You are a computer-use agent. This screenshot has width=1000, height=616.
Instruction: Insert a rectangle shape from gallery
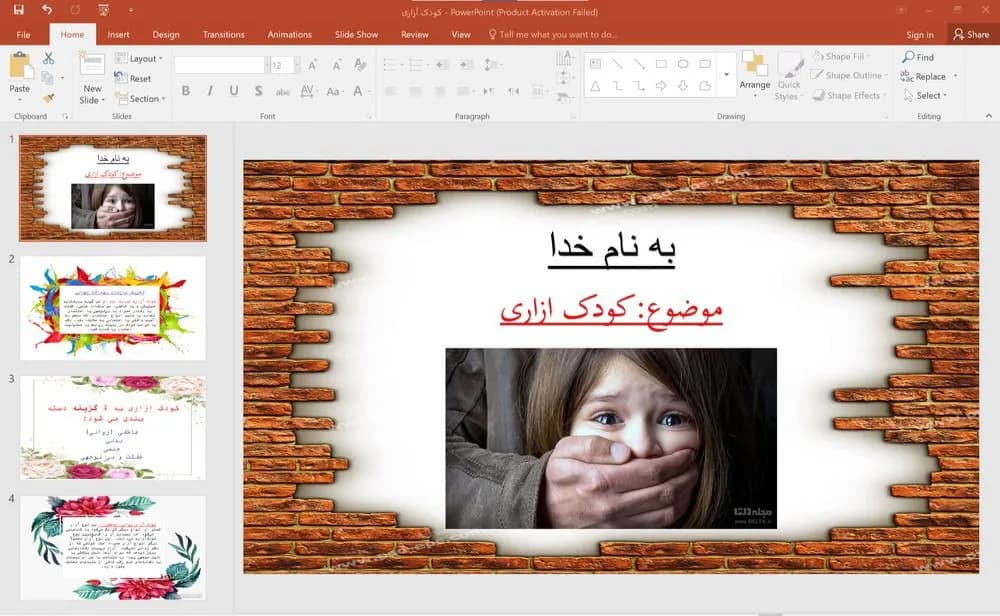click(661, 64)
